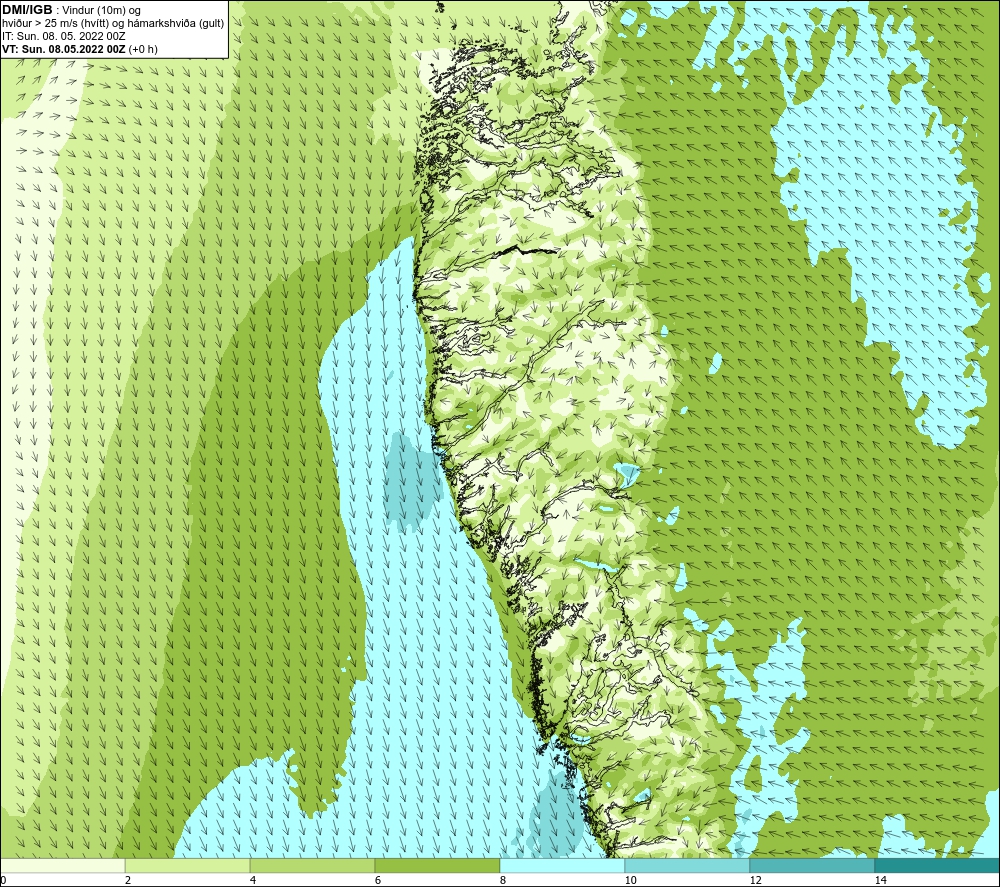Click the 2-4 m/s light green swatch

[188, 866]
